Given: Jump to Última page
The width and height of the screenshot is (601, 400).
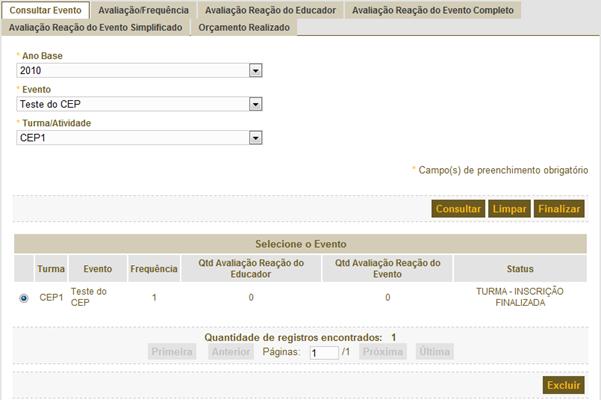Looking at the screenshot, I should [435, 352].
